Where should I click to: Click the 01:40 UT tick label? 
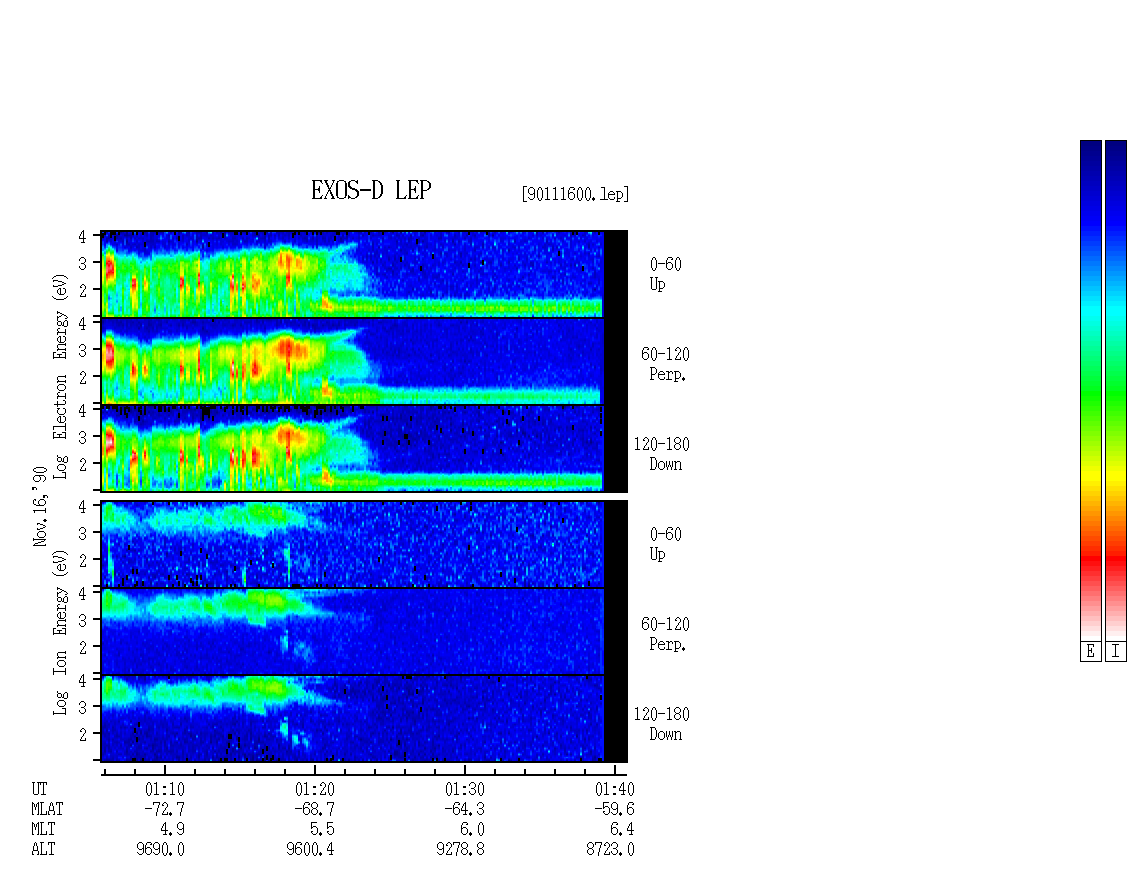pyautogui.click(x=615, y=789)
